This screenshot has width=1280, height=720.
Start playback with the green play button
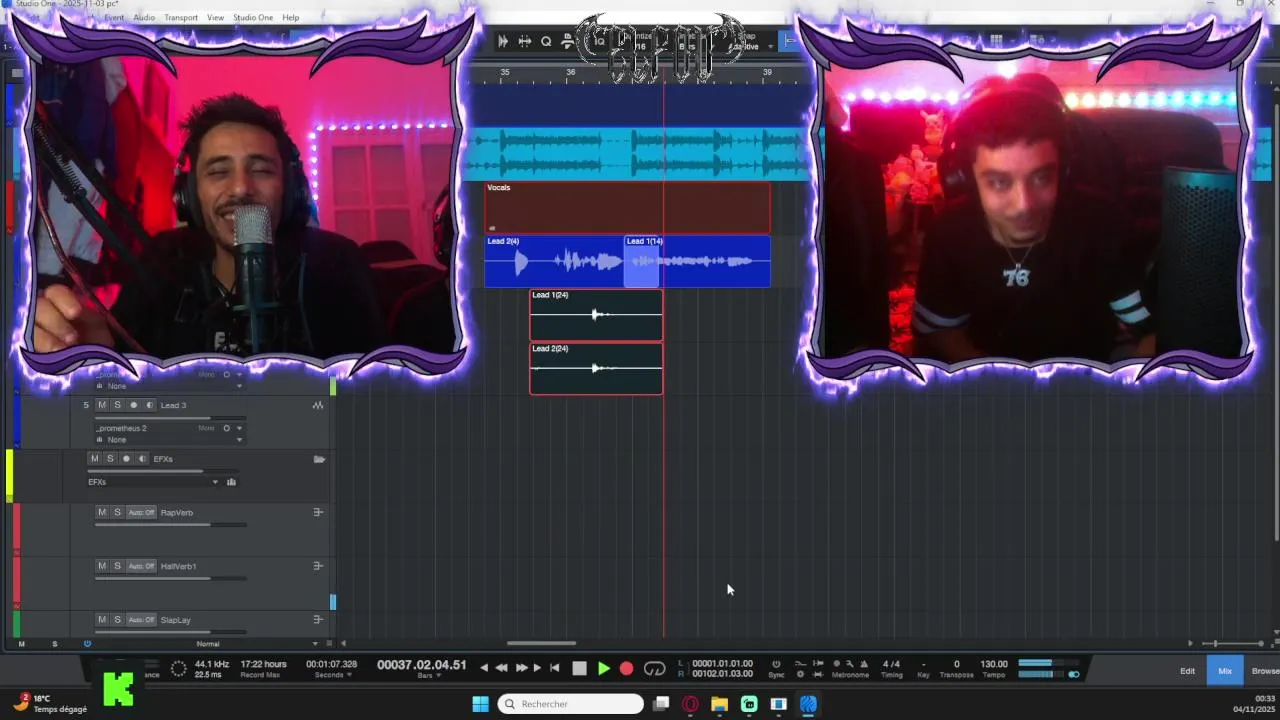tap(604, 668)
